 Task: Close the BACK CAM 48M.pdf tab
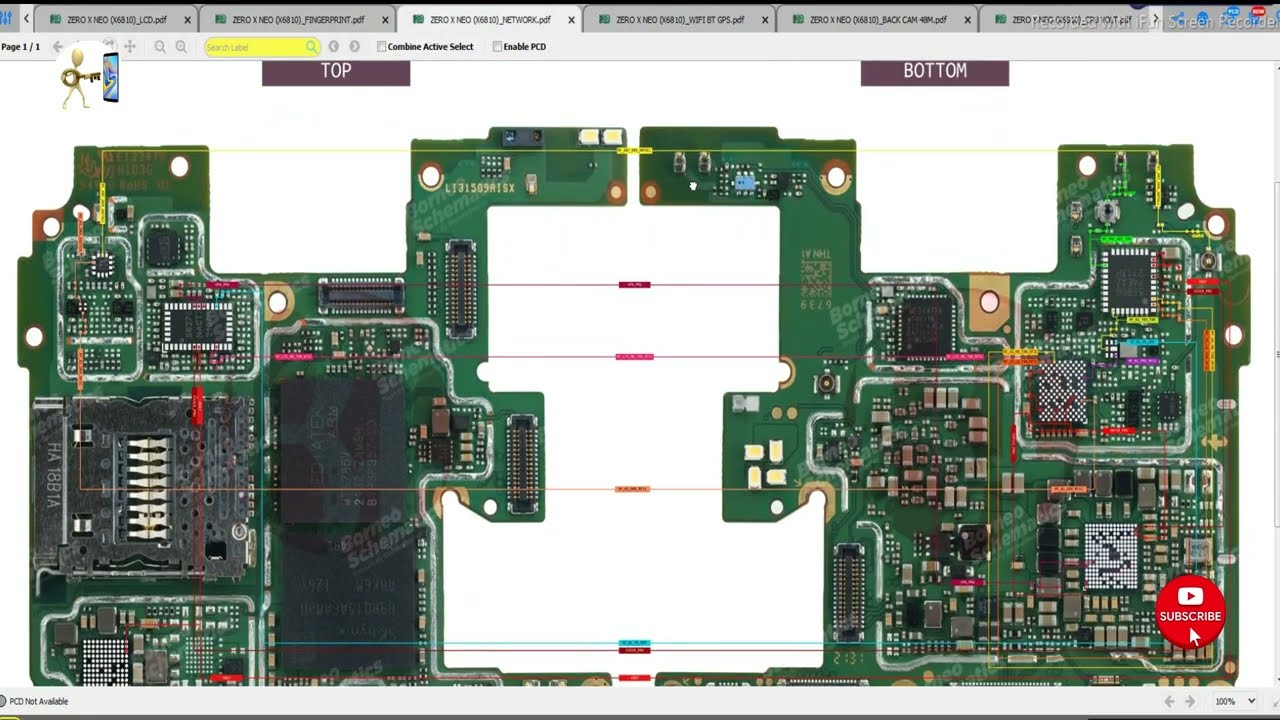point(967,20)
